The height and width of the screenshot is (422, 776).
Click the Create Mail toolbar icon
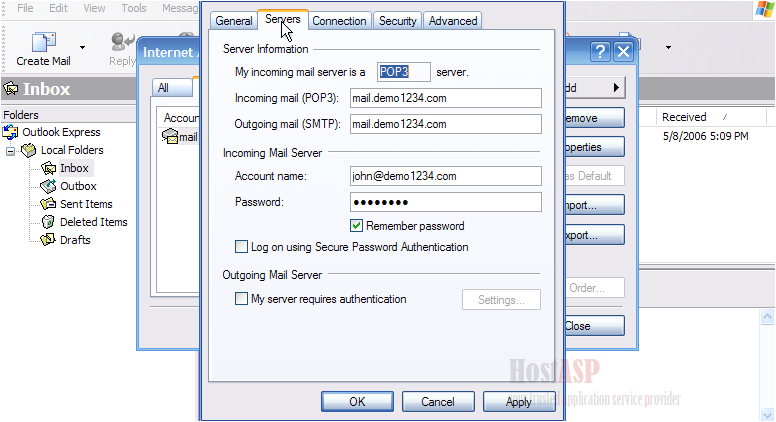(x=44, y=43)
